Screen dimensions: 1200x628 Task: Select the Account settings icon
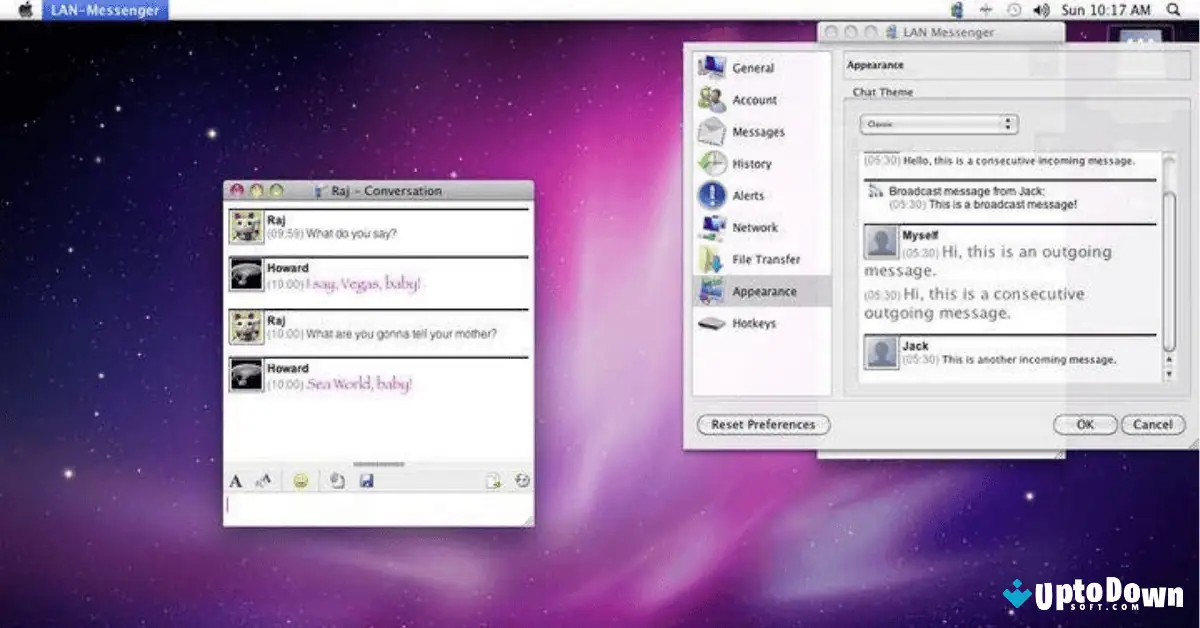tap(711, 98)
